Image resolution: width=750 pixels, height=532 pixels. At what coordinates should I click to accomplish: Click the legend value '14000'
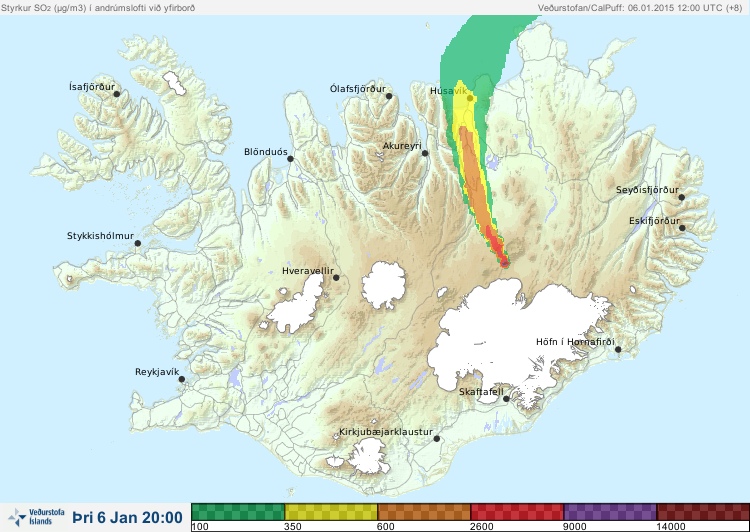pos(671,527)
